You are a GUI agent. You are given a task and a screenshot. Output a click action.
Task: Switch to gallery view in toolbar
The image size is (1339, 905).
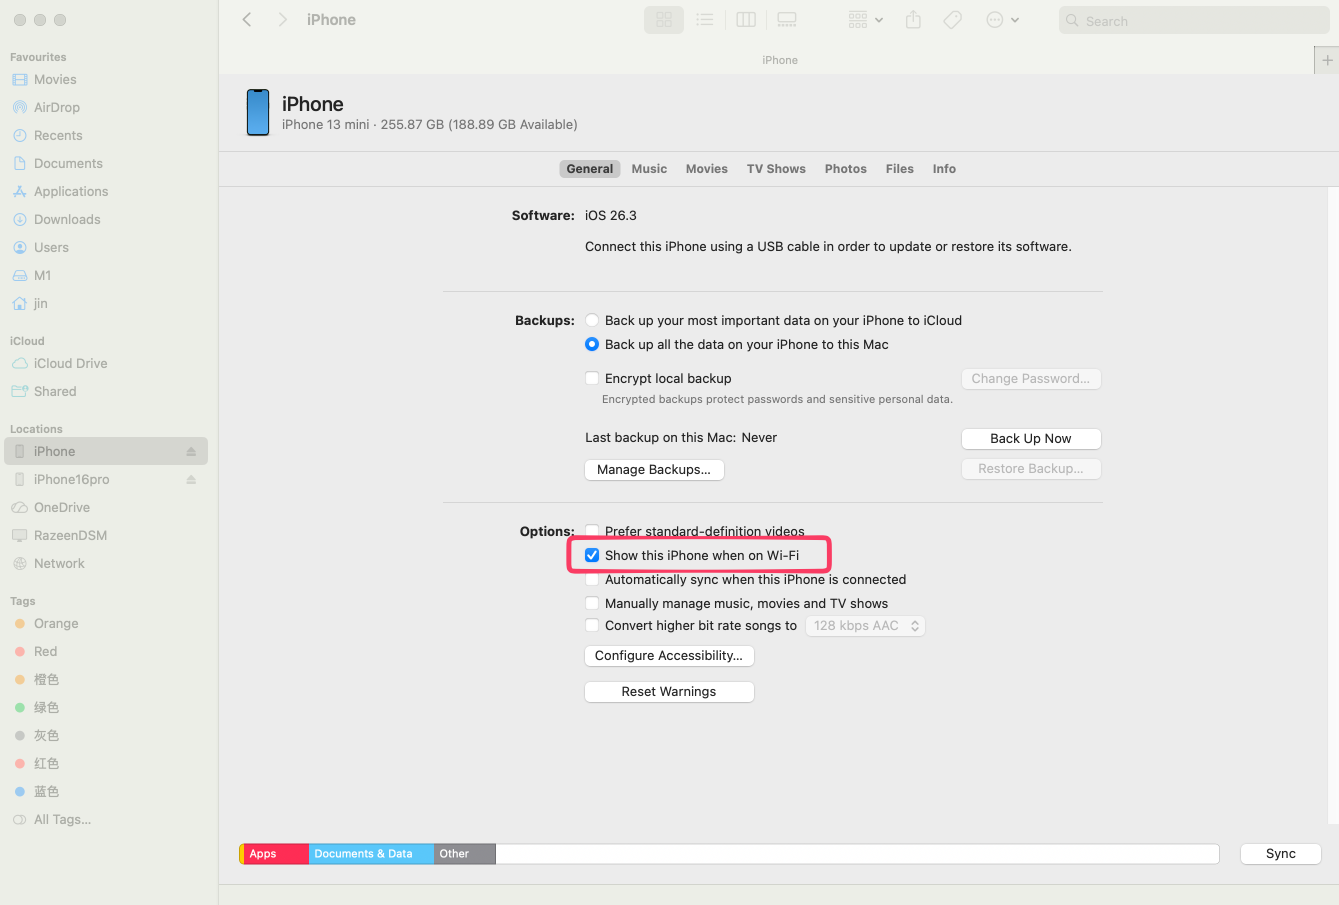[787, 20]
